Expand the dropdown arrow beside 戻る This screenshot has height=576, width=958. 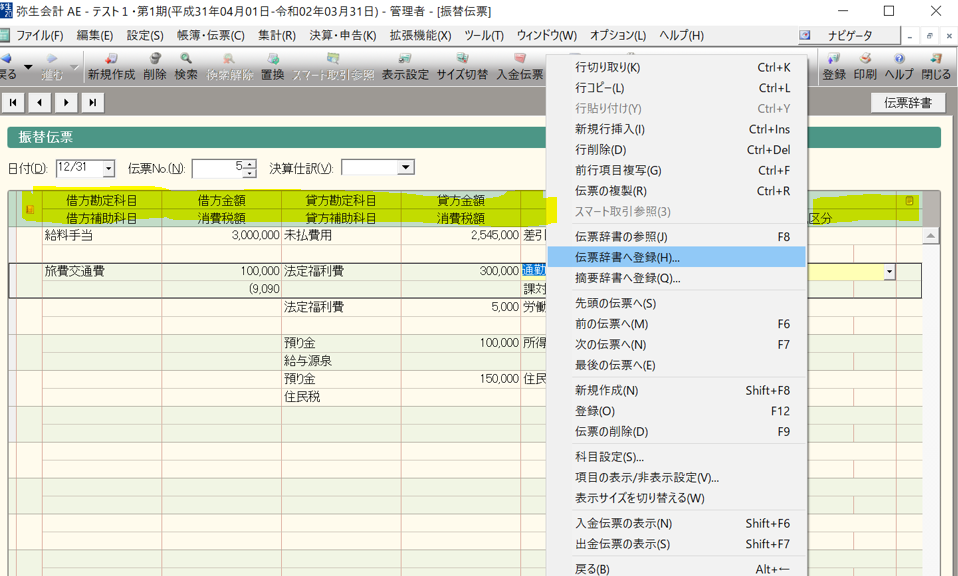pos(28,67)
